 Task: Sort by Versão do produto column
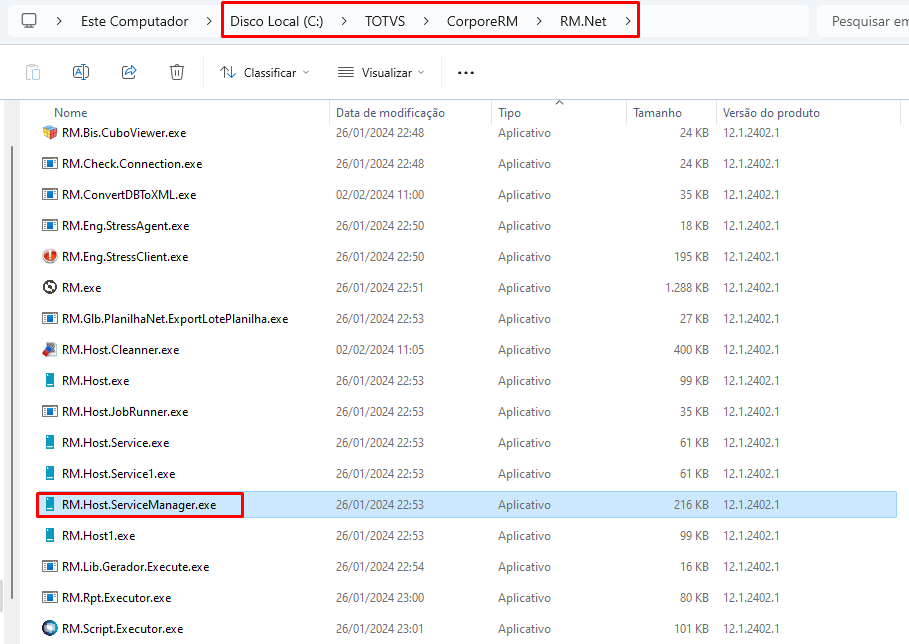pos(771,113)
